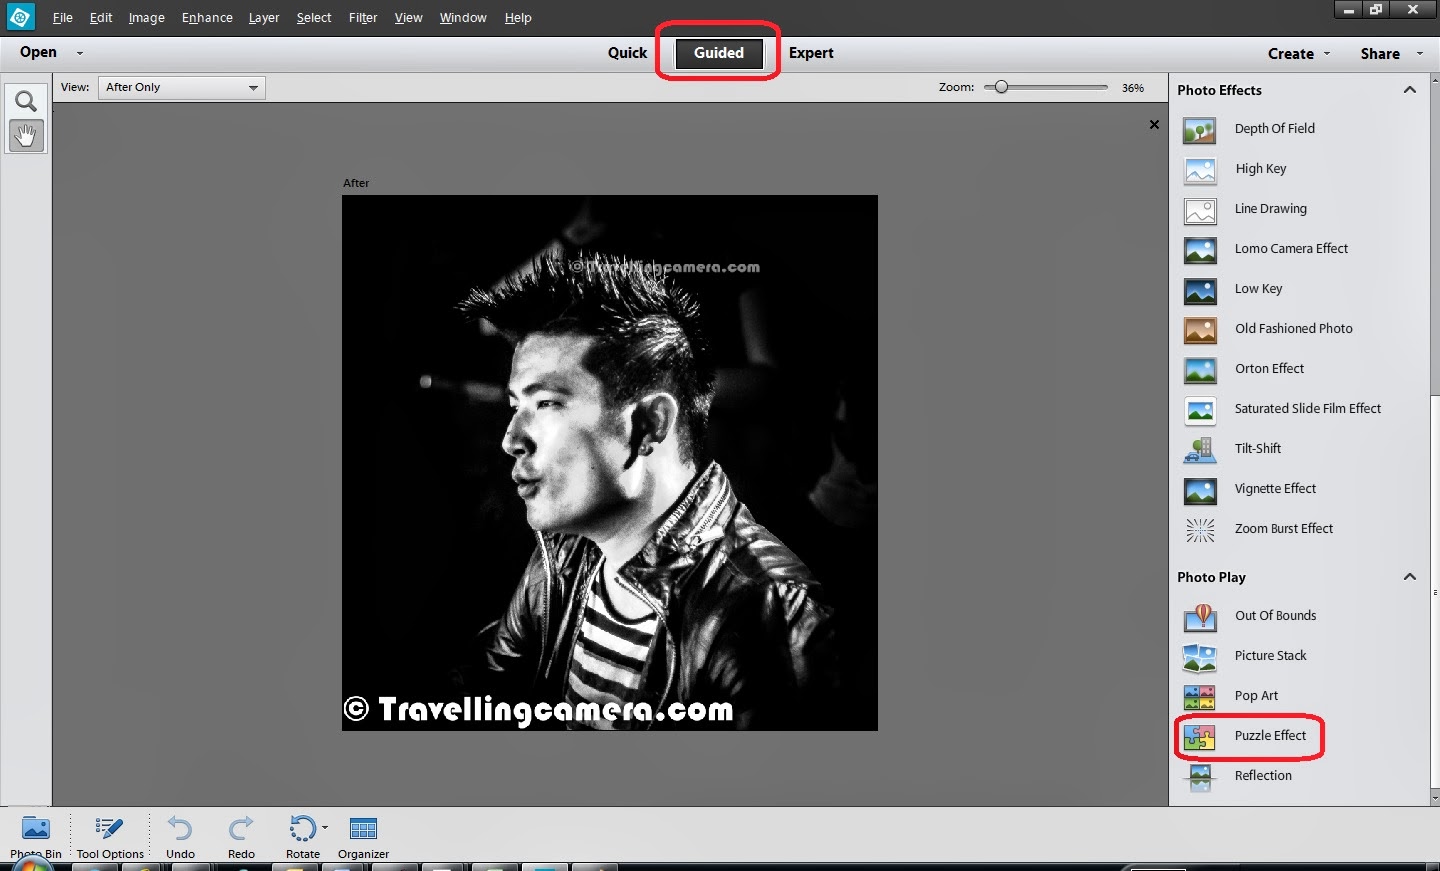Open the Select menu
Image resolution: width=1440 pixels, height=871 pixels.
313,18
